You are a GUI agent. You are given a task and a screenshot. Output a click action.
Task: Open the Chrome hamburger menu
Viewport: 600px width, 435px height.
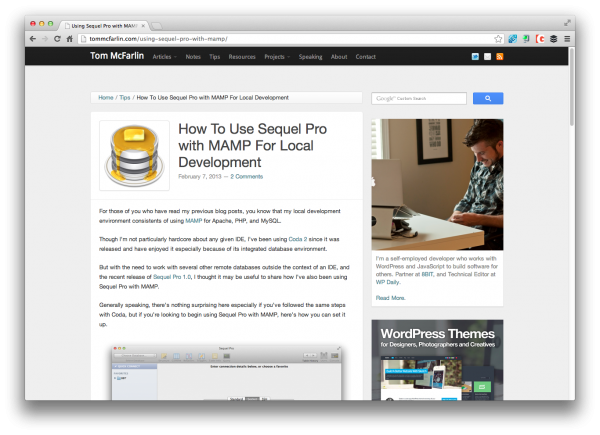(567, 38)
